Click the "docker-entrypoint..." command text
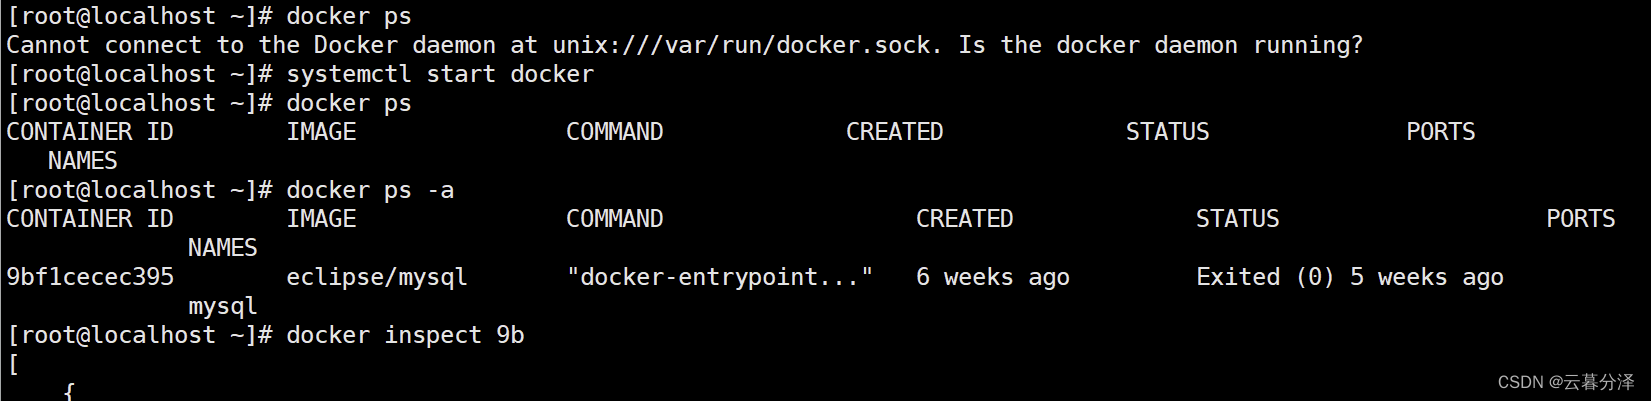 (x=719, y=277)
